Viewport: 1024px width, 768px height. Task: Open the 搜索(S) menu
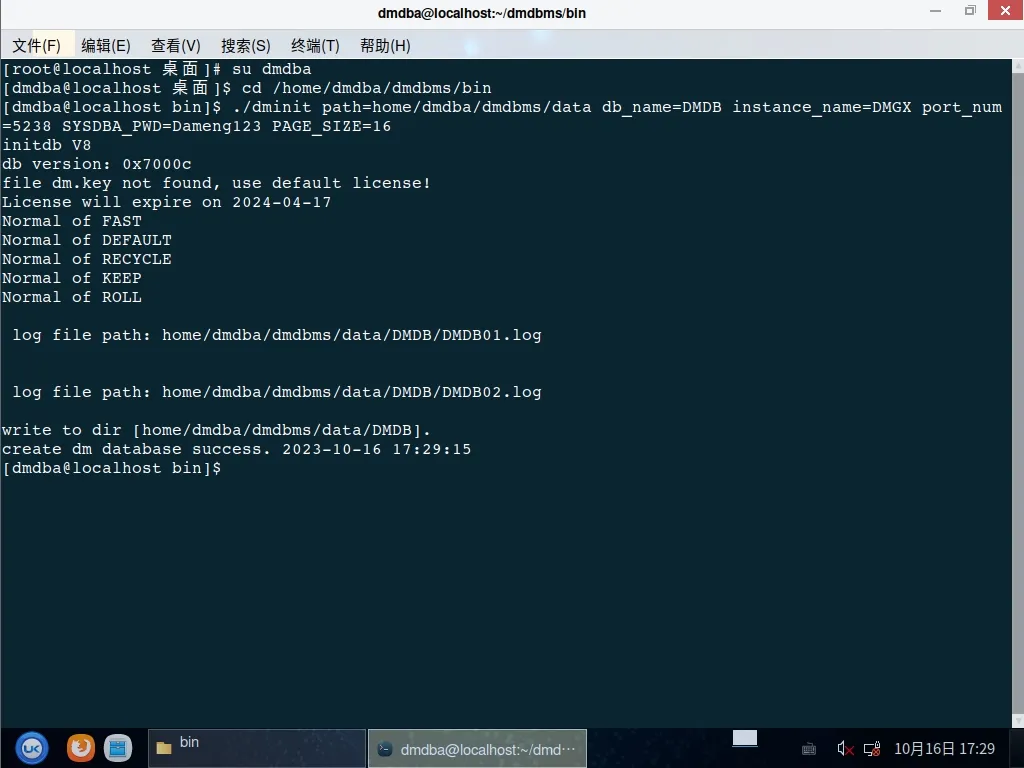tap(246, 46)
